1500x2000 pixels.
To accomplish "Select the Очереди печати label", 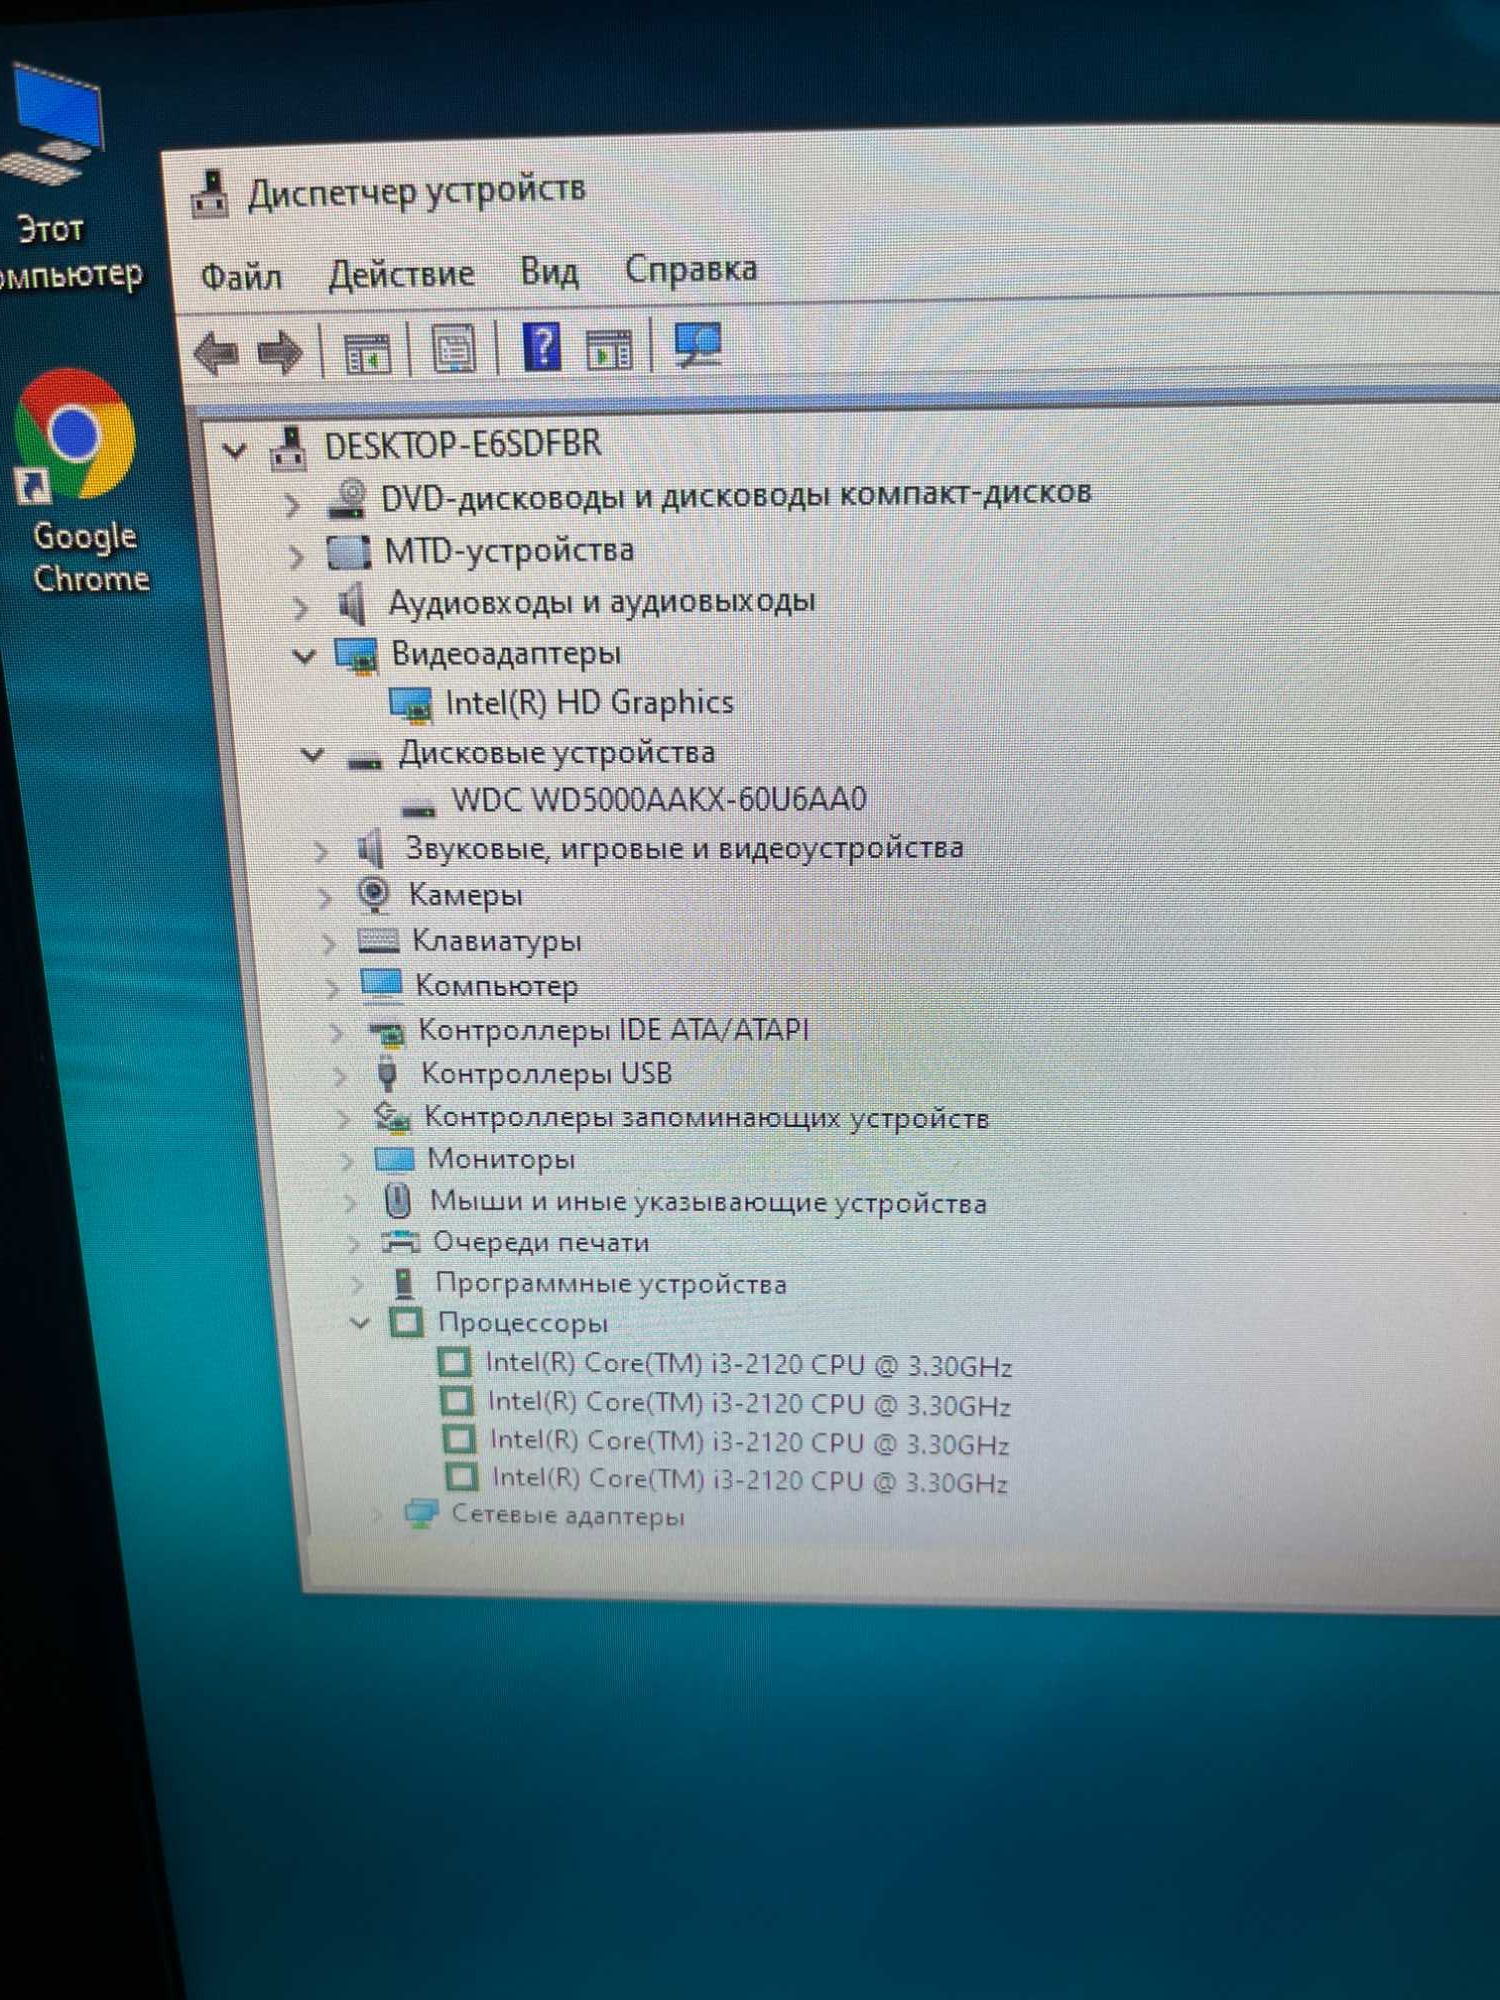I will point(540,1243).
